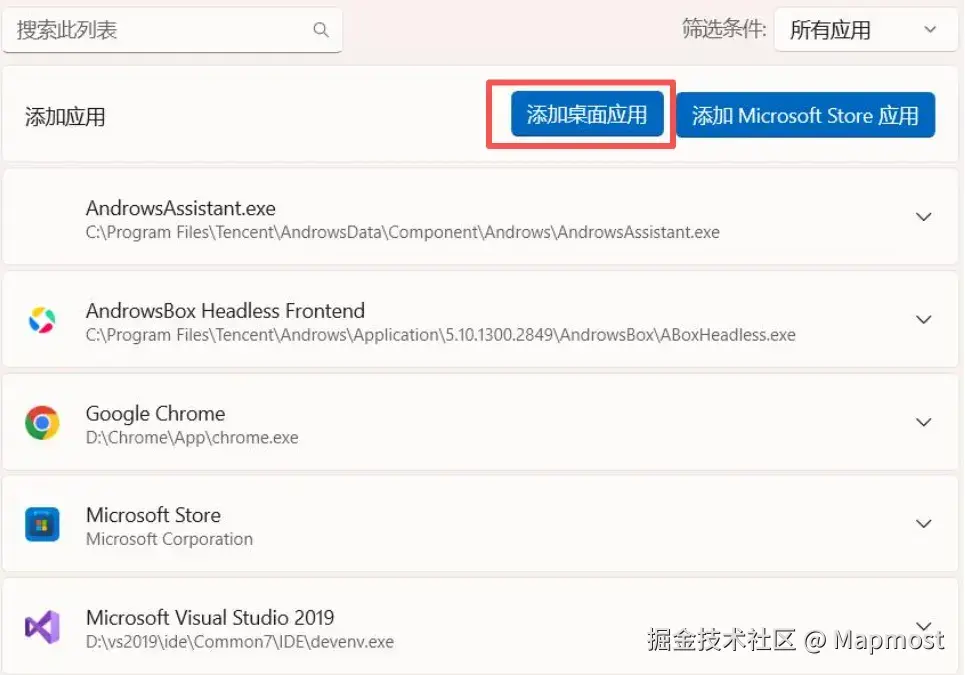Click the ABoxHeadless.exe file path text
This screenshot has width=965, height=675.
[x=441, y=335]
